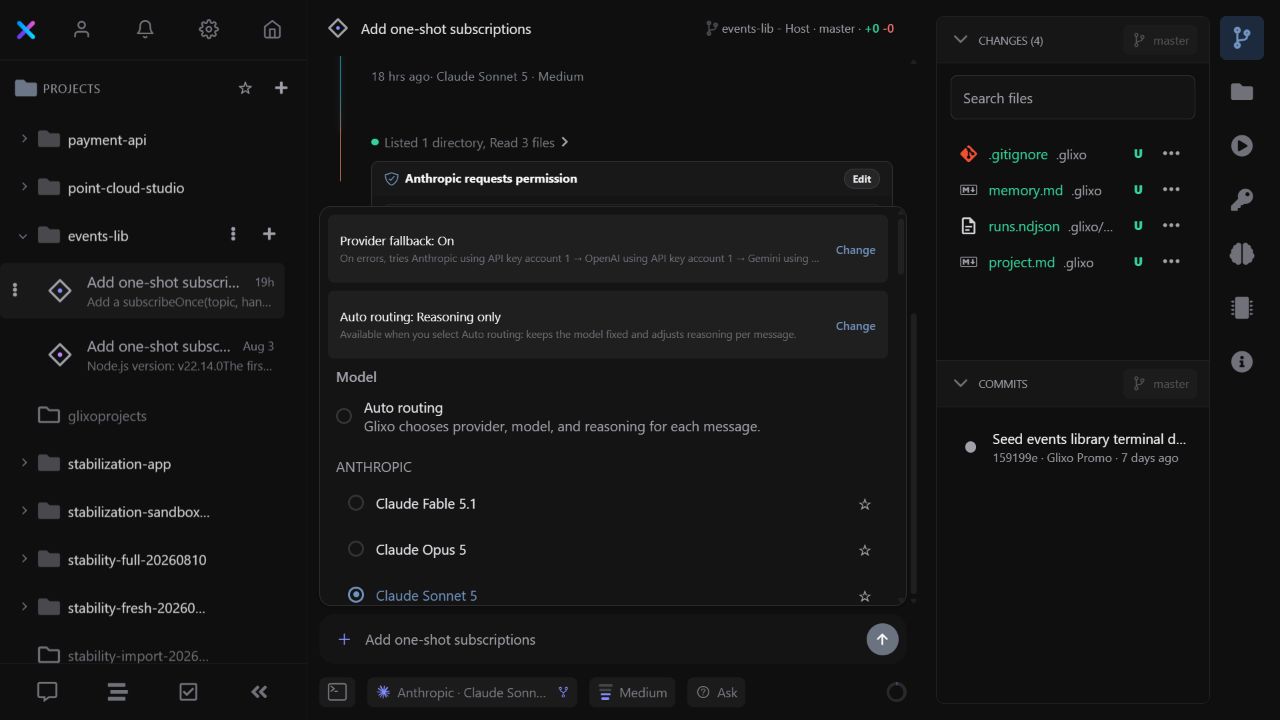Collapse the events-lib project
Image resolution: width=1280 pixels, height=720 pixels.
[24, 236]
